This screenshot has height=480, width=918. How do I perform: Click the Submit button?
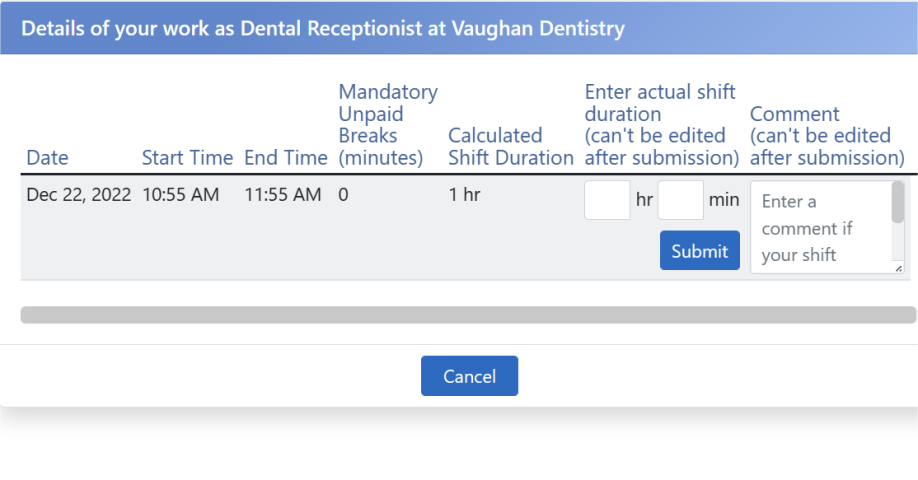click(x=700, y=251)
